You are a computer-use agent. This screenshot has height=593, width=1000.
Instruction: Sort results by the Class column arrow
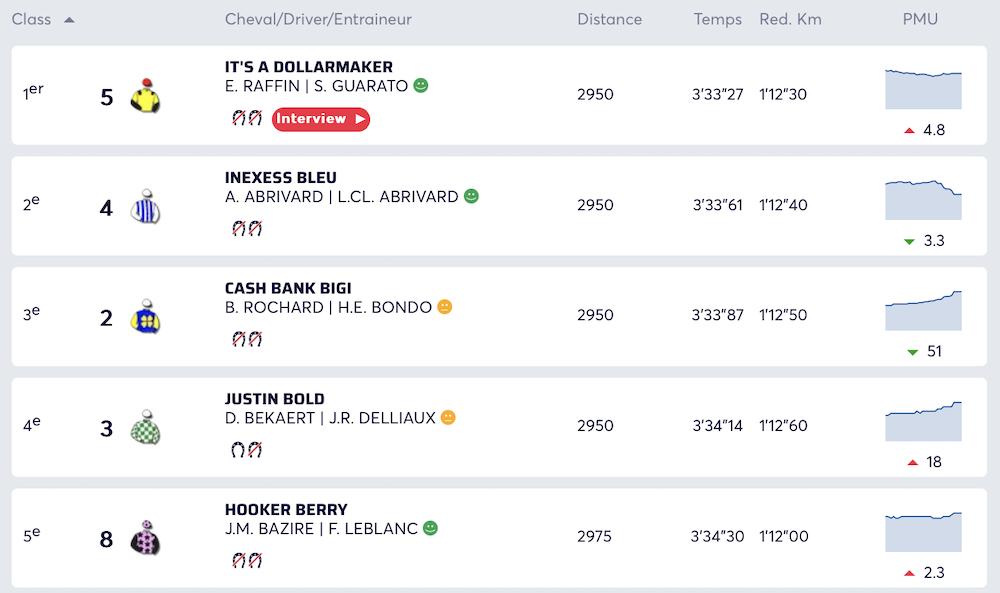click(x=68, y=19)
